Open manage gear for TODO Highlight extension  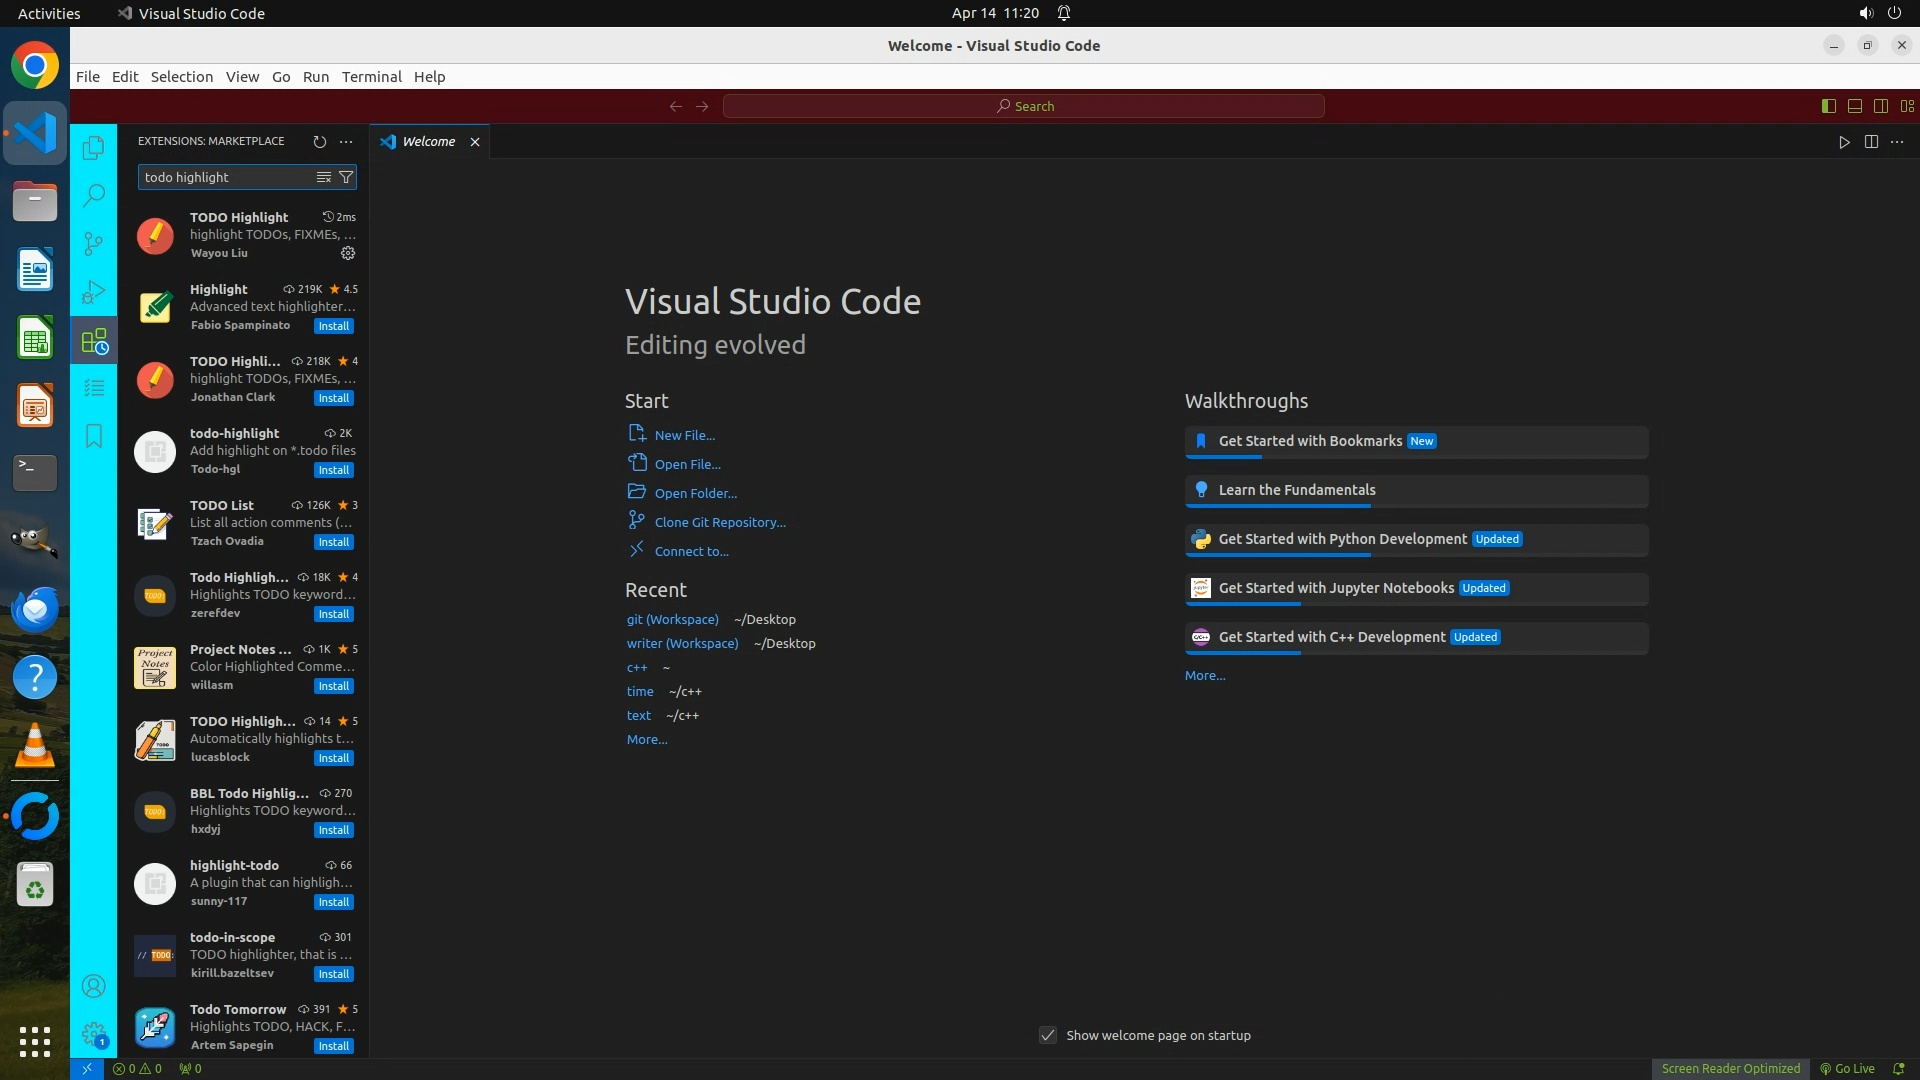click(x=348, y=253)
